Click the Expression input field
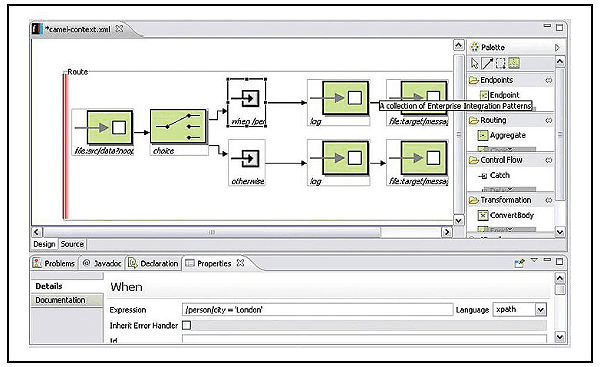Image resolution: width=600 pixels, height=367 pixels. click(x=317, y=310)
